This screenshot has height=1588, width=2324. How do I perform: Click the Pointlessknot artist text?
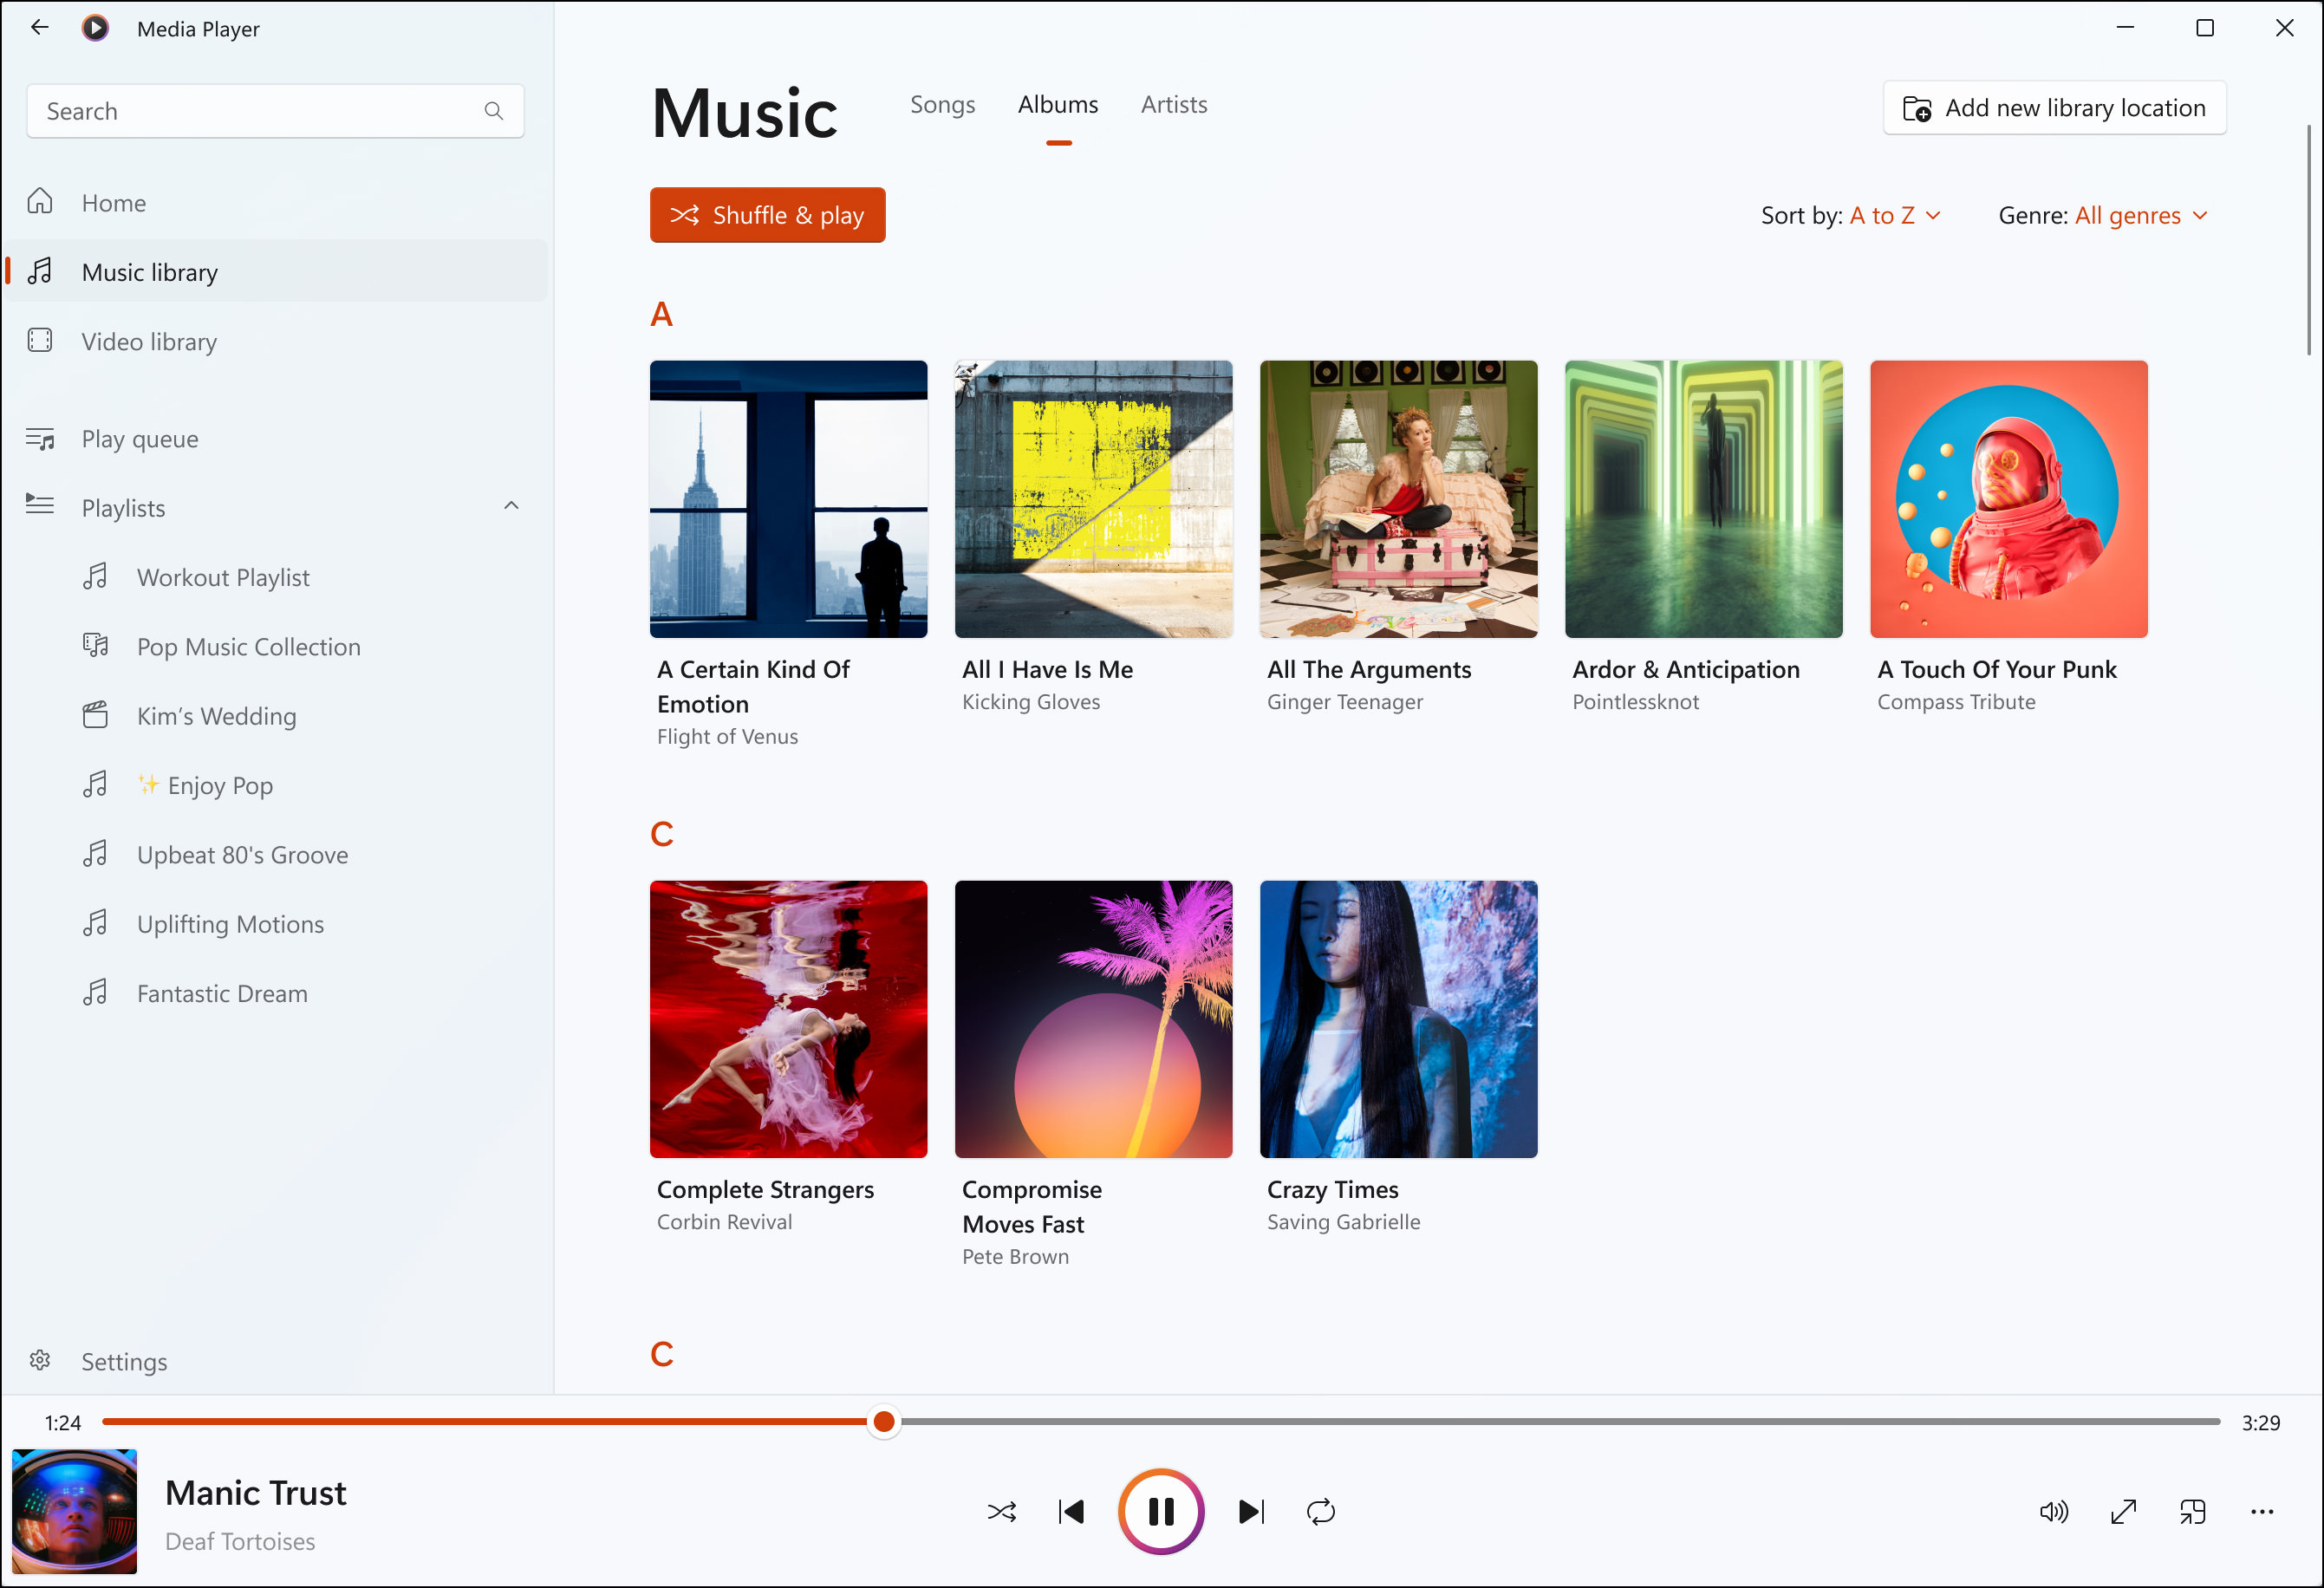coord(1635,702)
